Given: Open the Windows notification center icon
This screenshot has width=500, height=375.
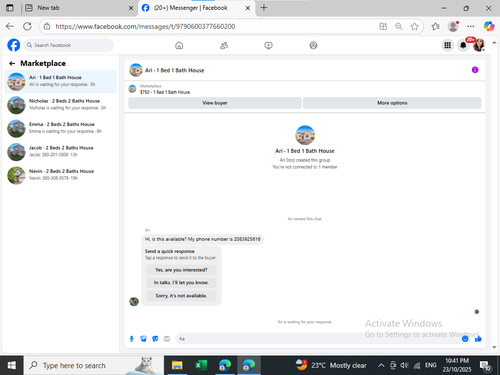Looking at the screenshot, I should click(485, 366).
